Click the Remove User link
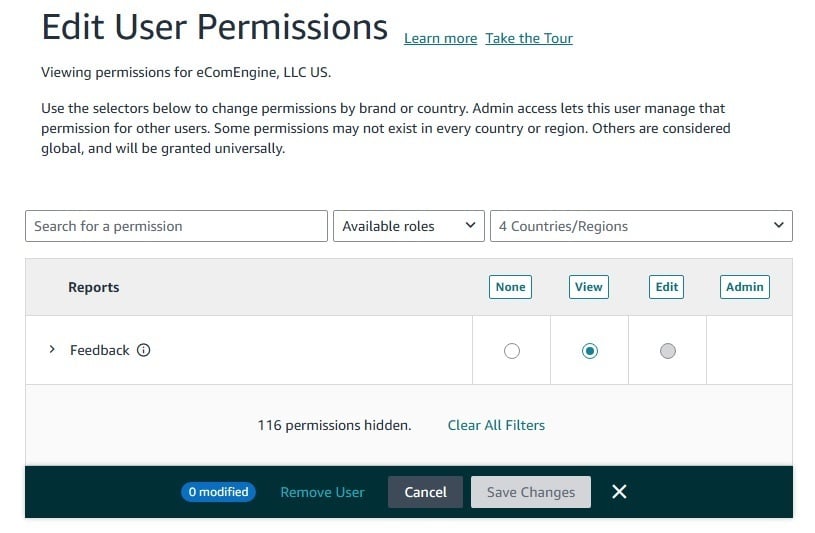Screen dimensions: 815x533 click(x=322, y=492)
